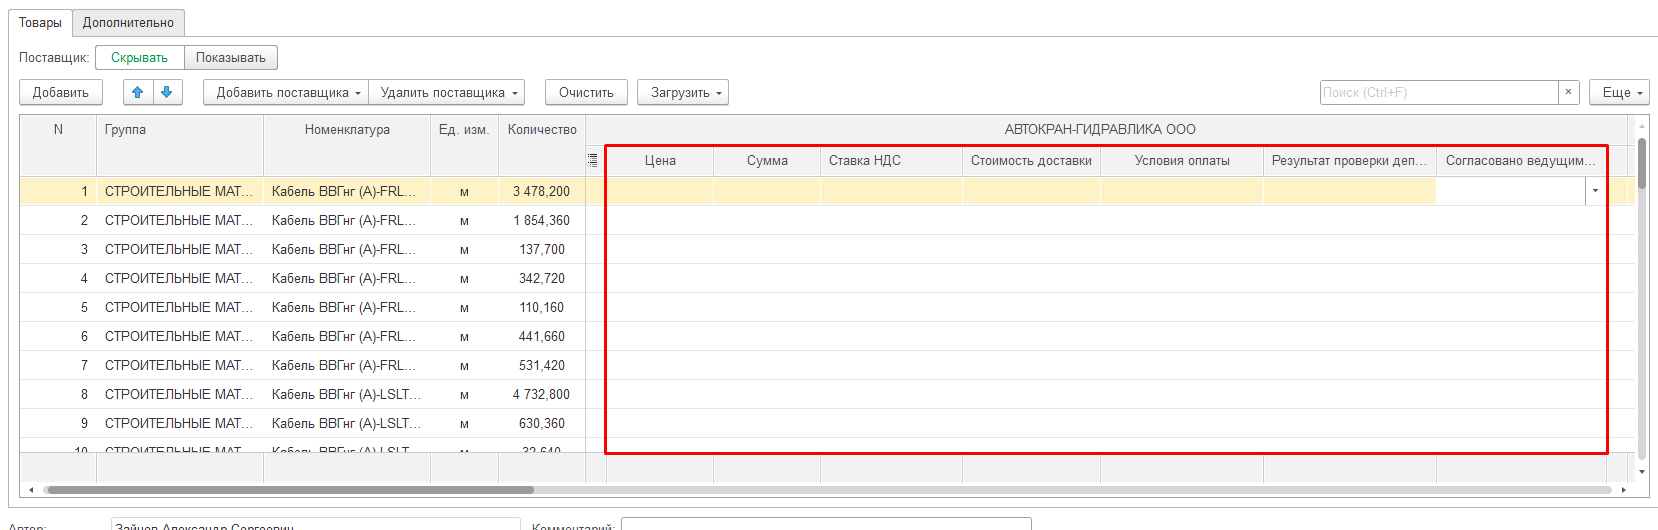Click the left arrow of the horizontal scrollbar

(x=31, y=490)
